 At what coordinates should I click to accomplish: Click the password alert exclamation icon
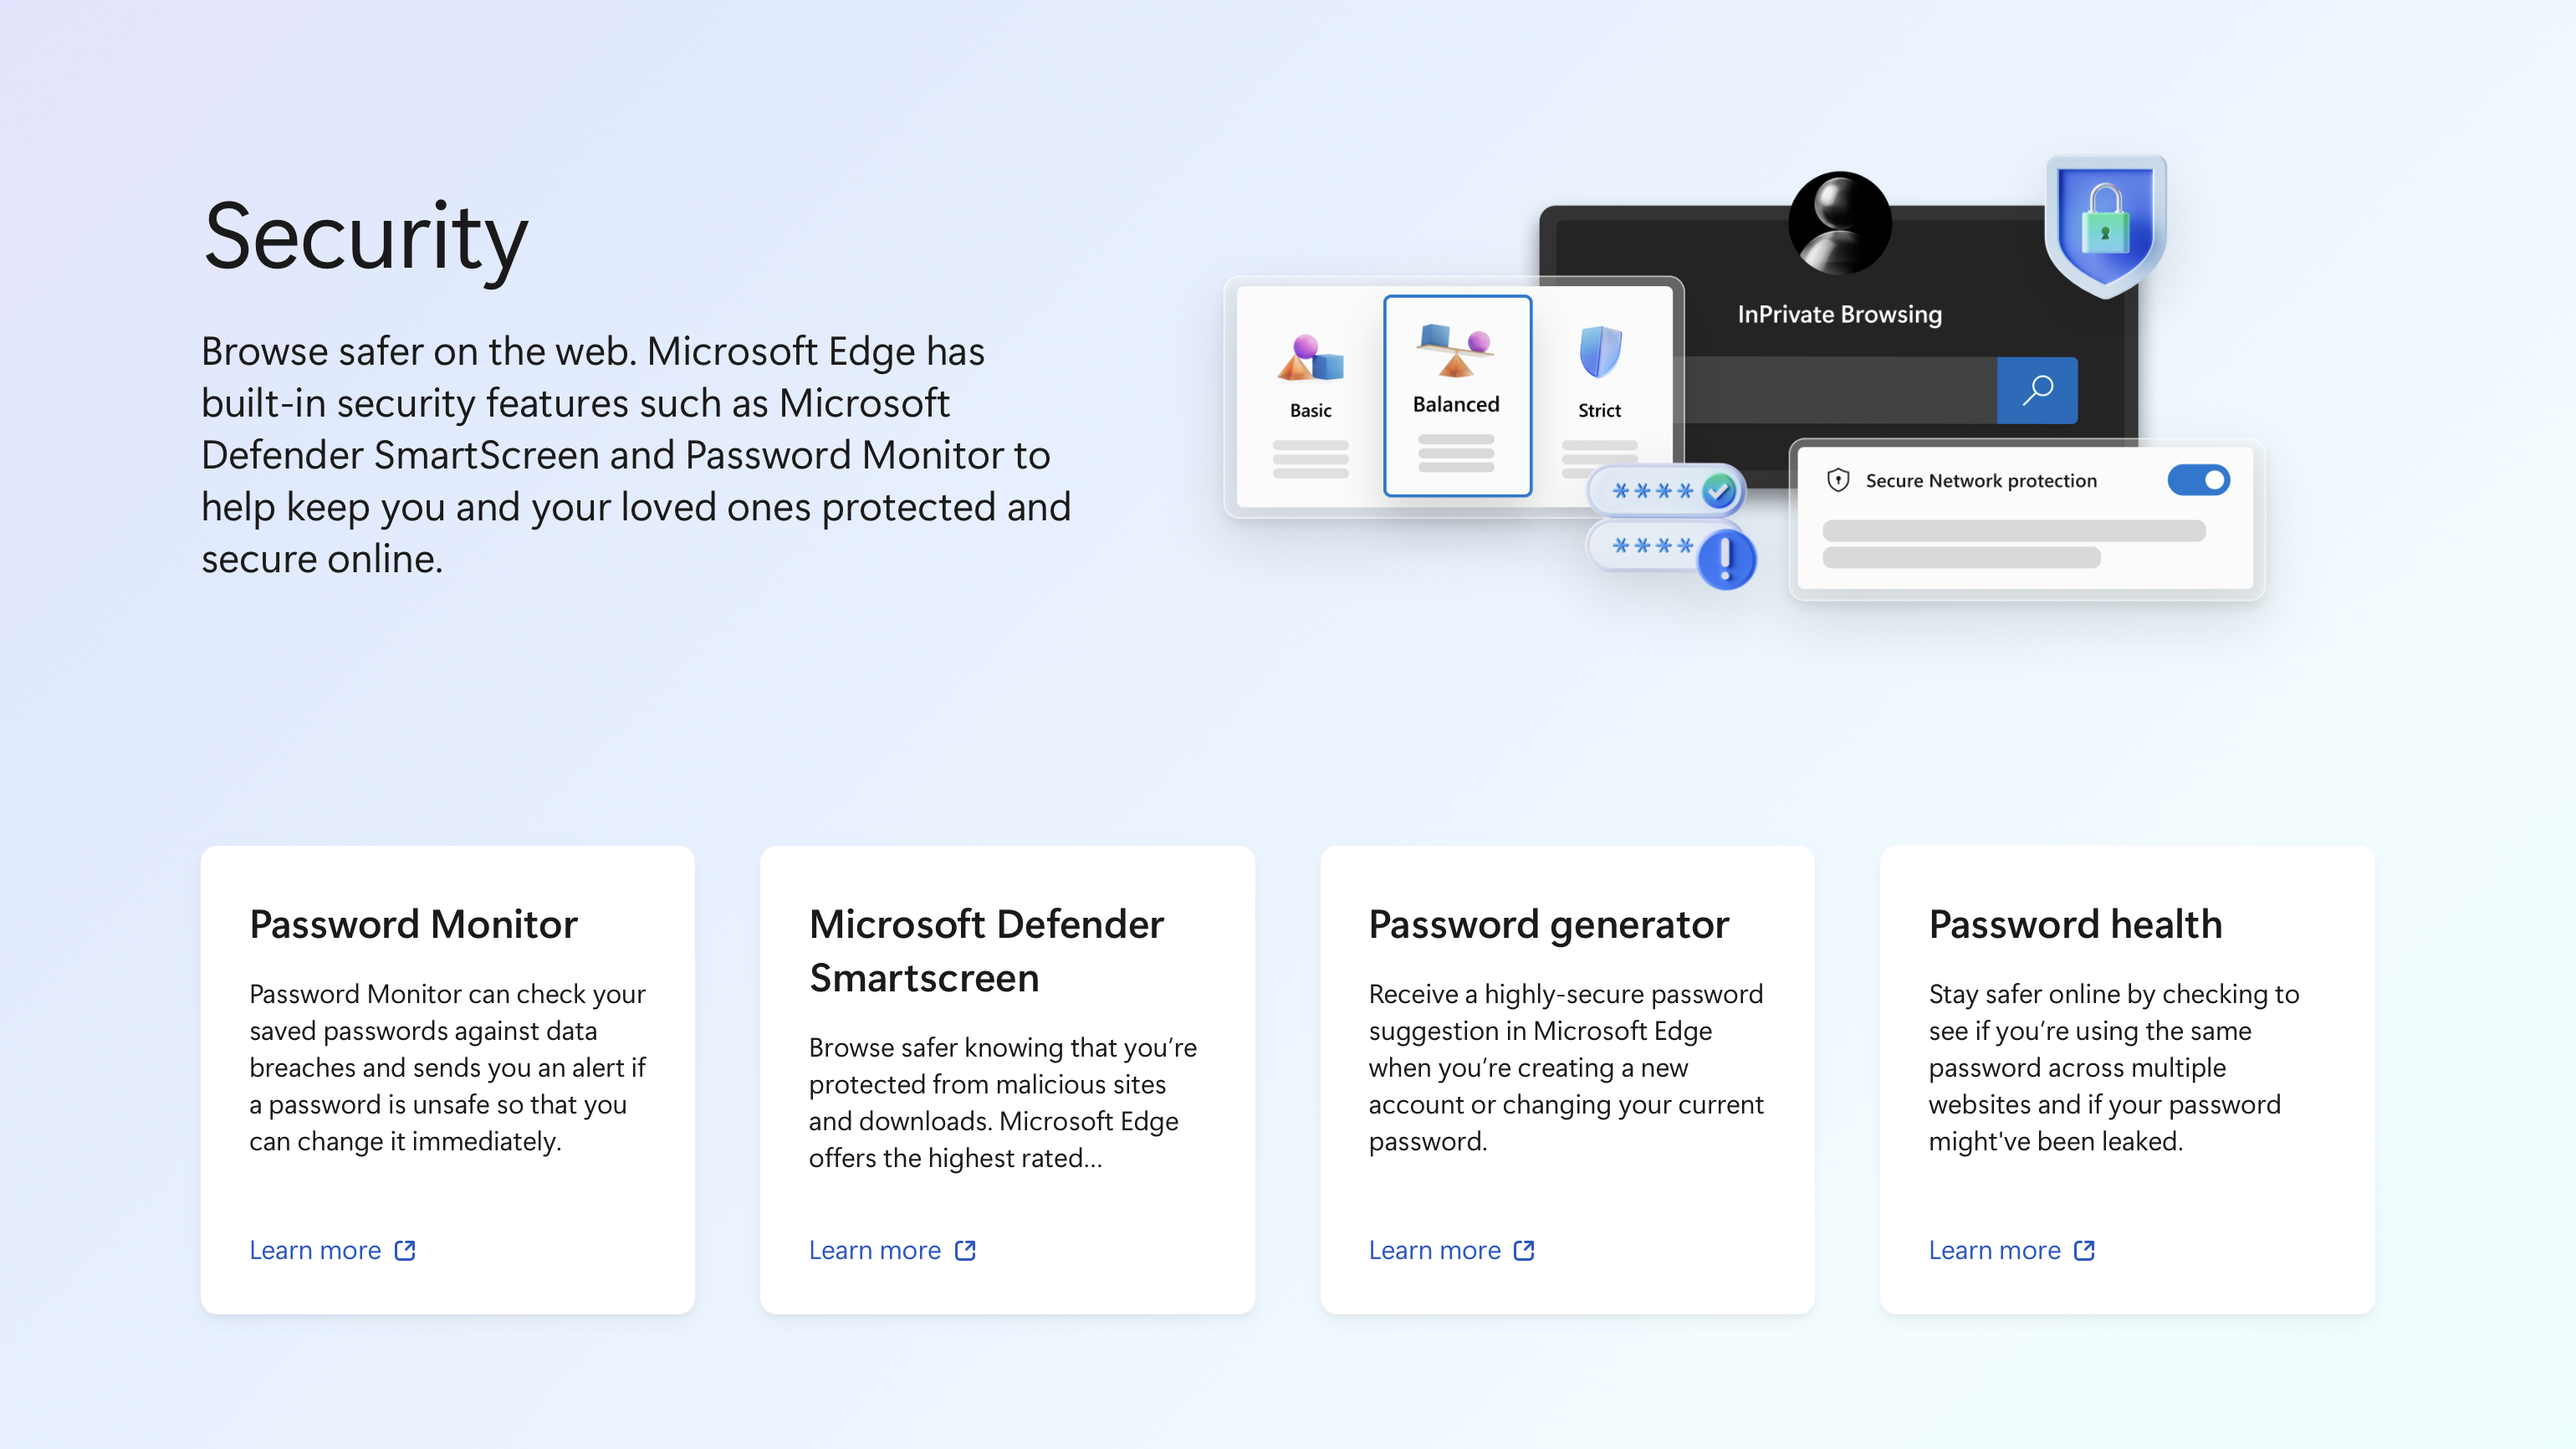coord(1727,561)
